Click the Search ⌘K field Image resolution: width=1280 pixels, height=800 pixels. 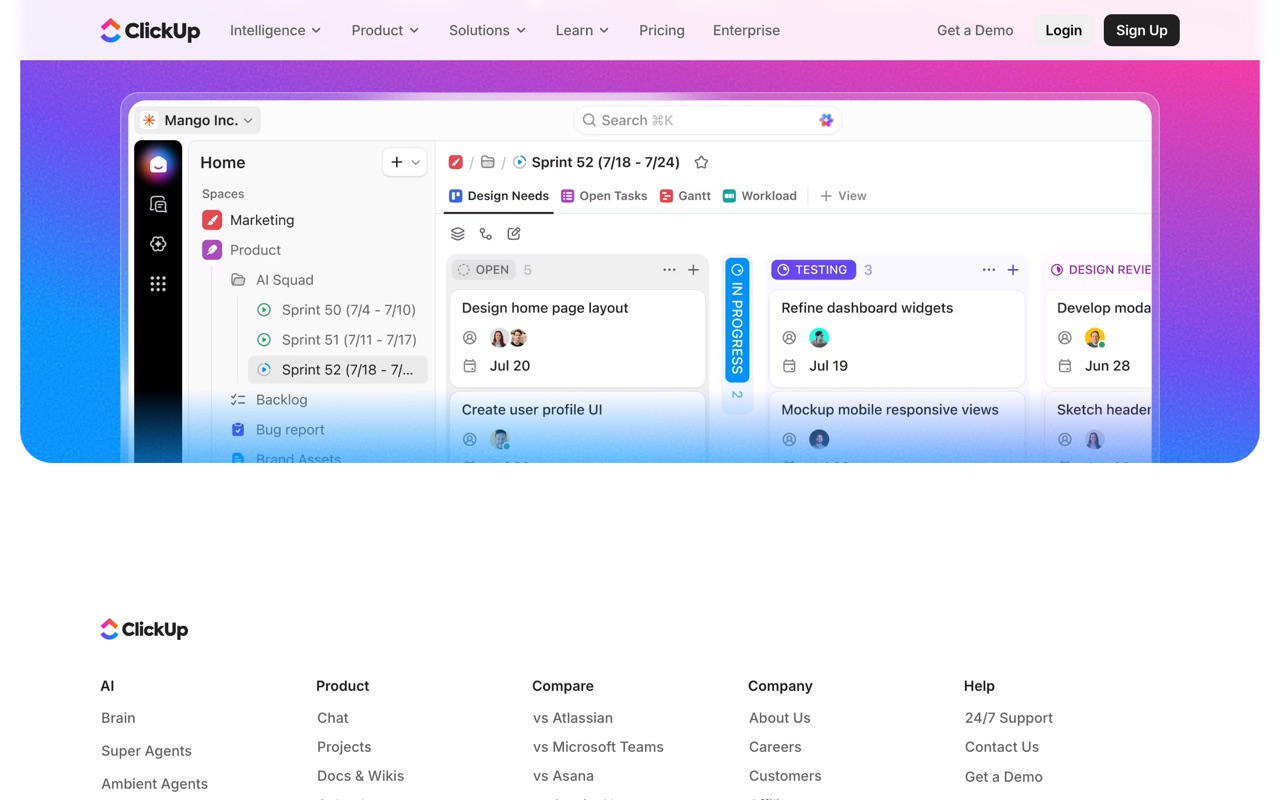pyautogui.click(x=707, y=120)
